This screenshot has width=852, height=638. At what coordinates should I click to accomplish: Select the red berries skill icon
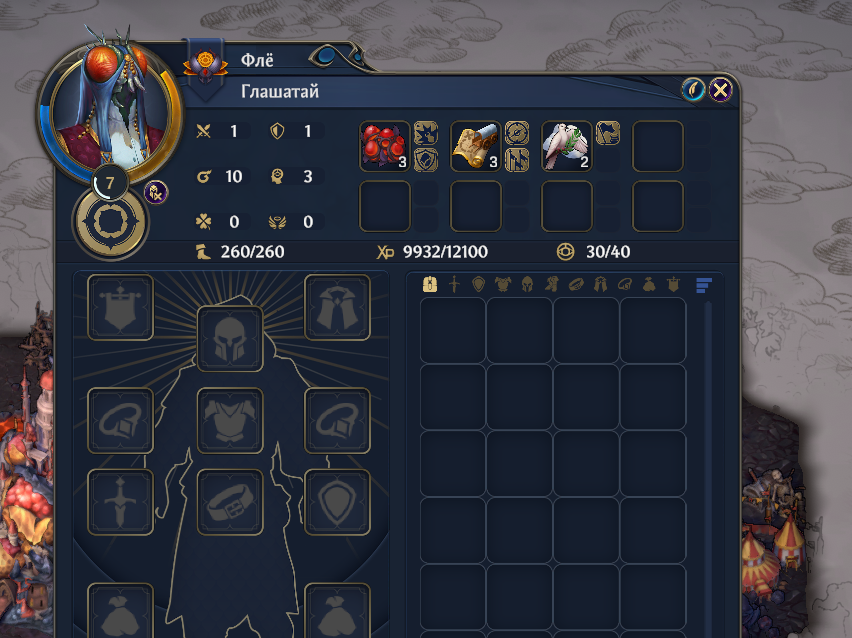(x=385, y=146)
